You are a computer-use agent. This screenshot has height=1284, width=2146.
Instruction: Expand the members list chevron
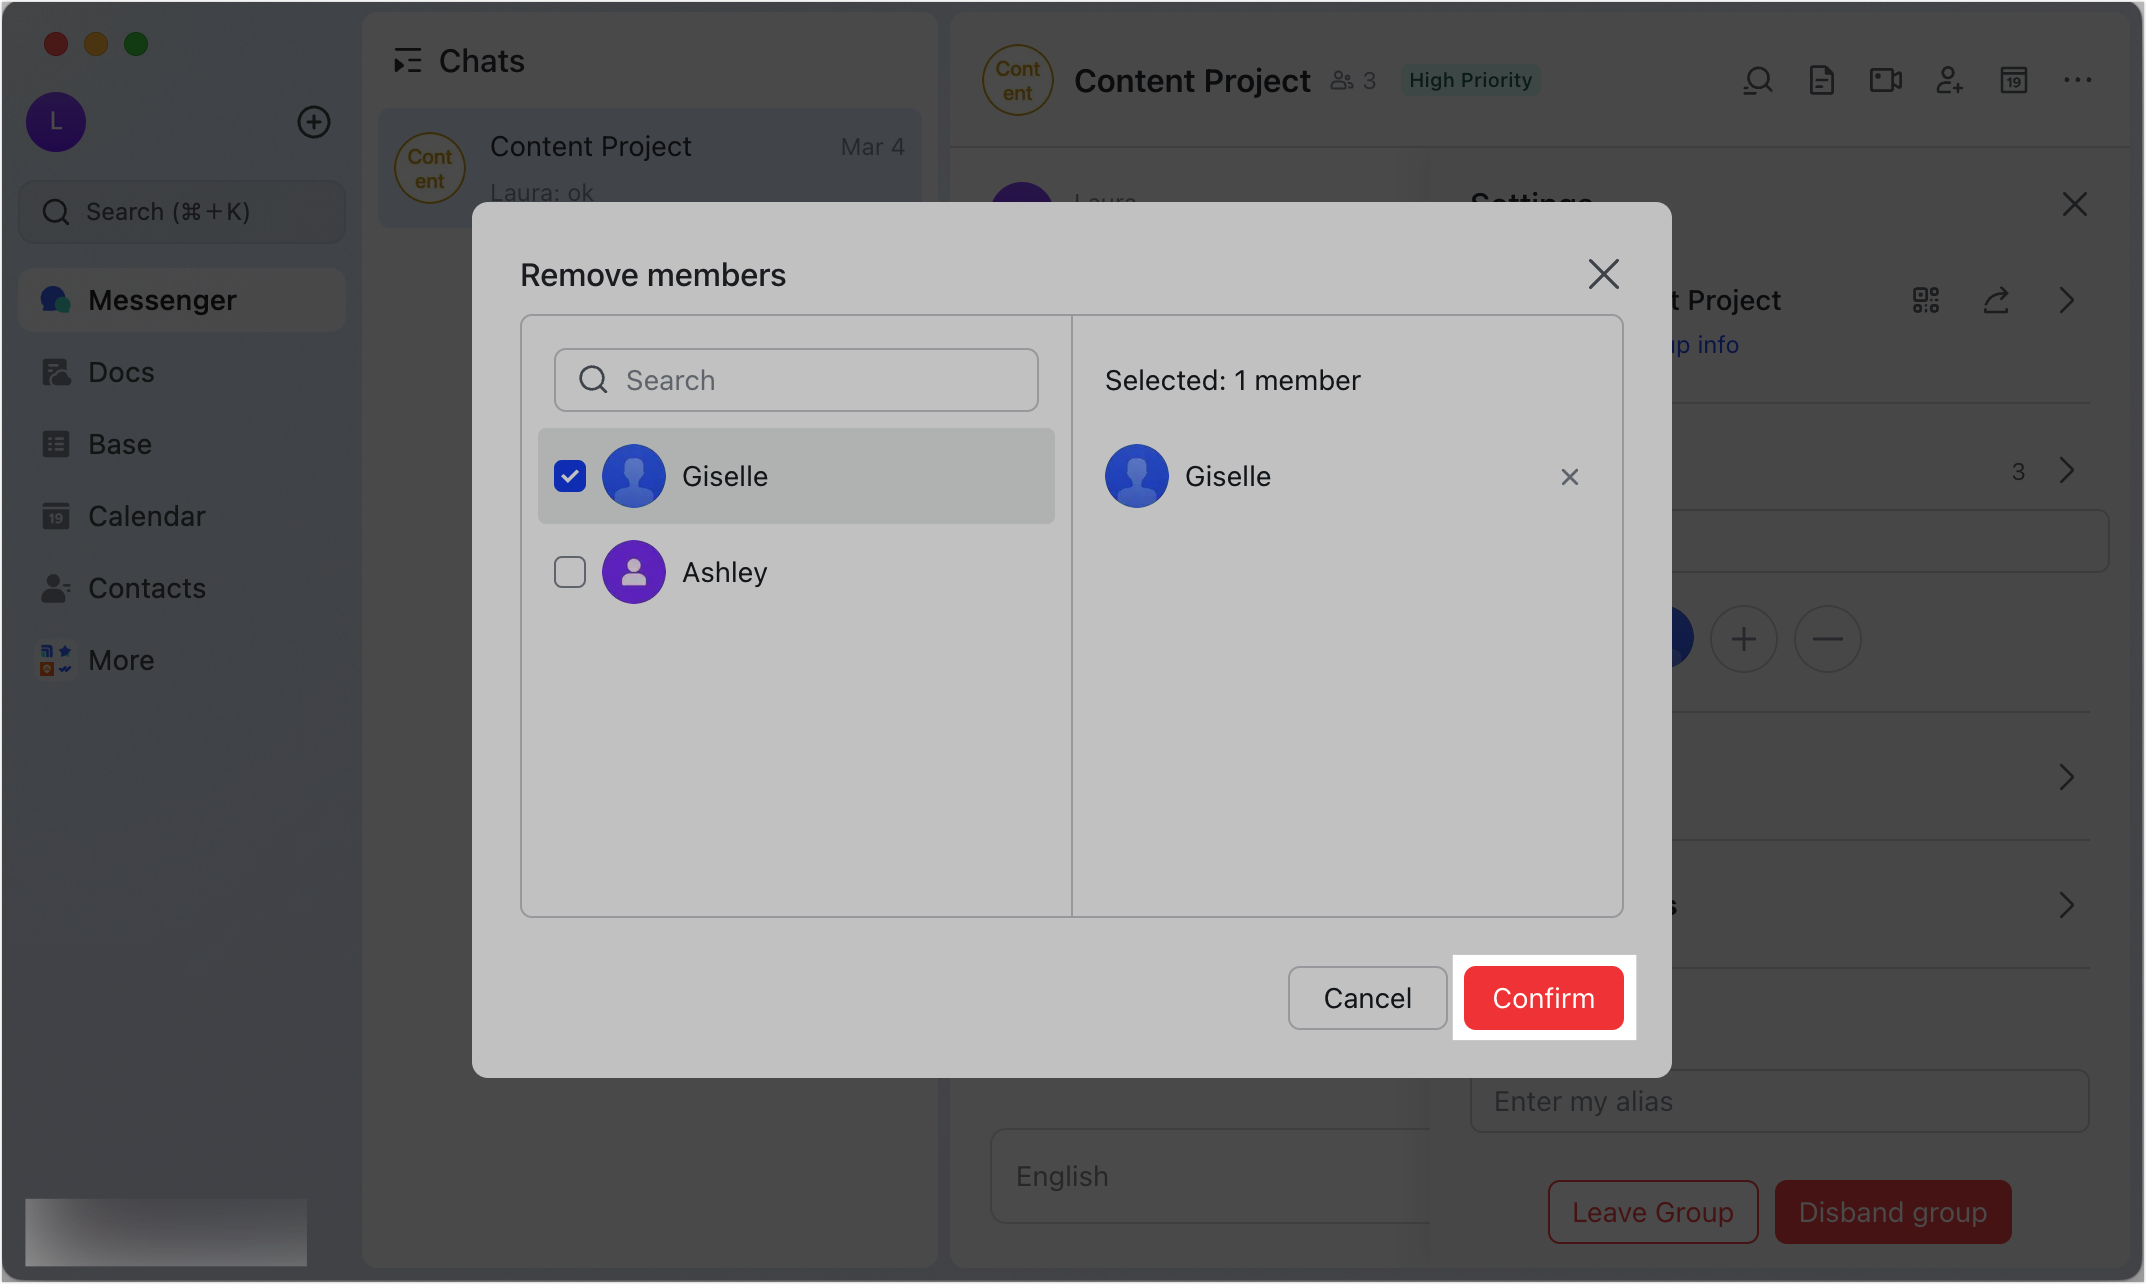tap(2067, 471)
